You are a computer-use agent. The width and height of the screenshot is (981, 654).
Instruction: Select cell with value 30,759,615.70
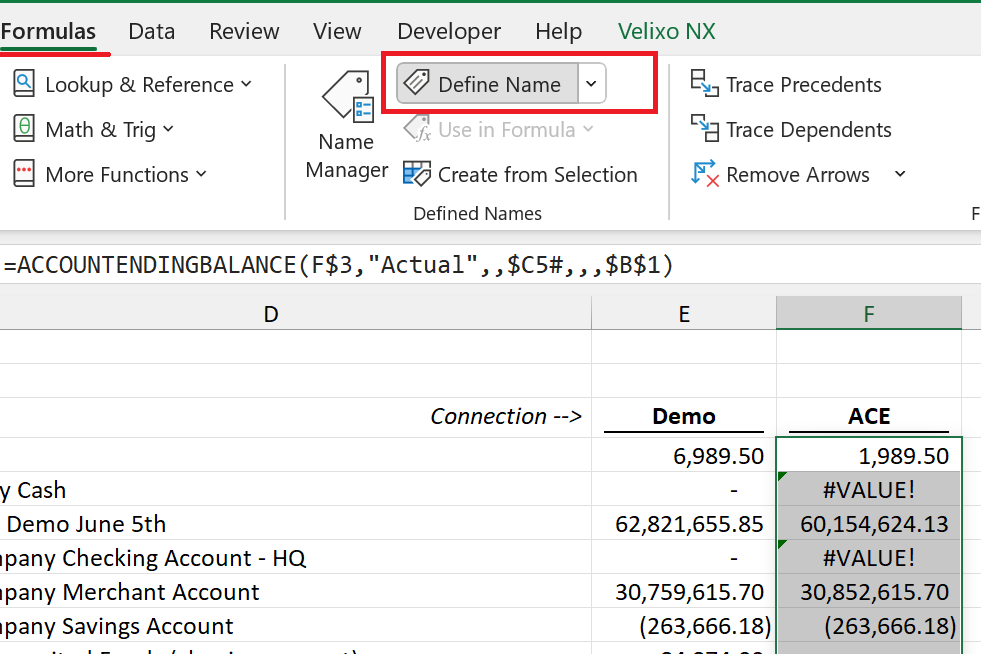(x=684, y=591)
